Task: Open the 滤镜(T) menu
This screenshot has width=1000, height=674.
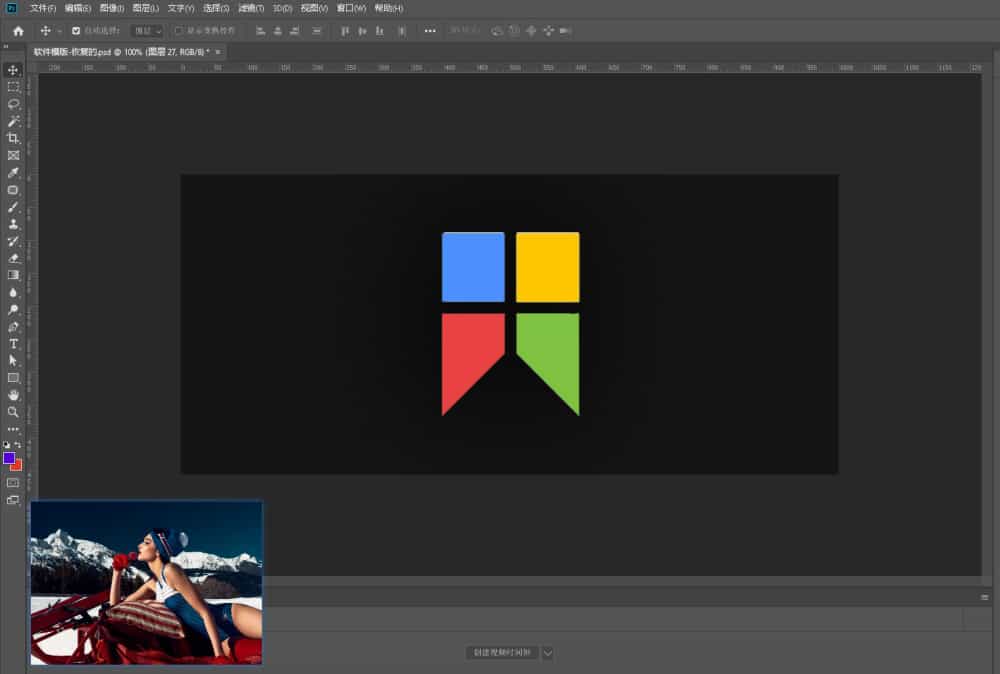Action: coord(251,8)
